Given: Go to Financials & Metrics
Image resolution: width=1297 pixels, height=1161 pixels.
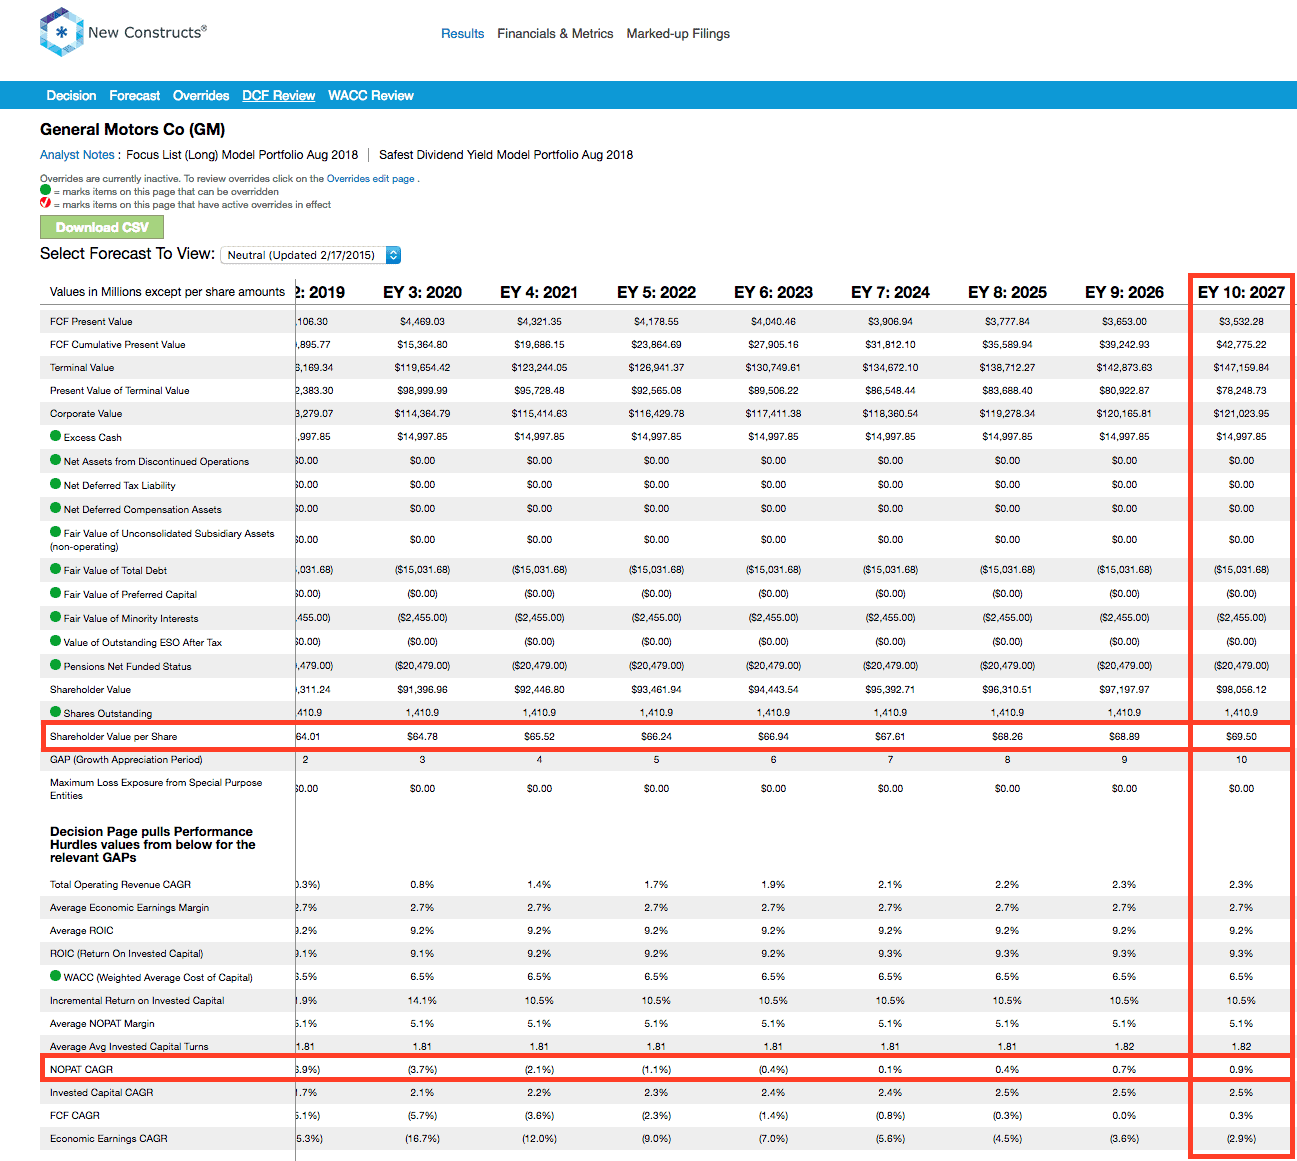Looking at the screenshot, I should coord(555,34).
